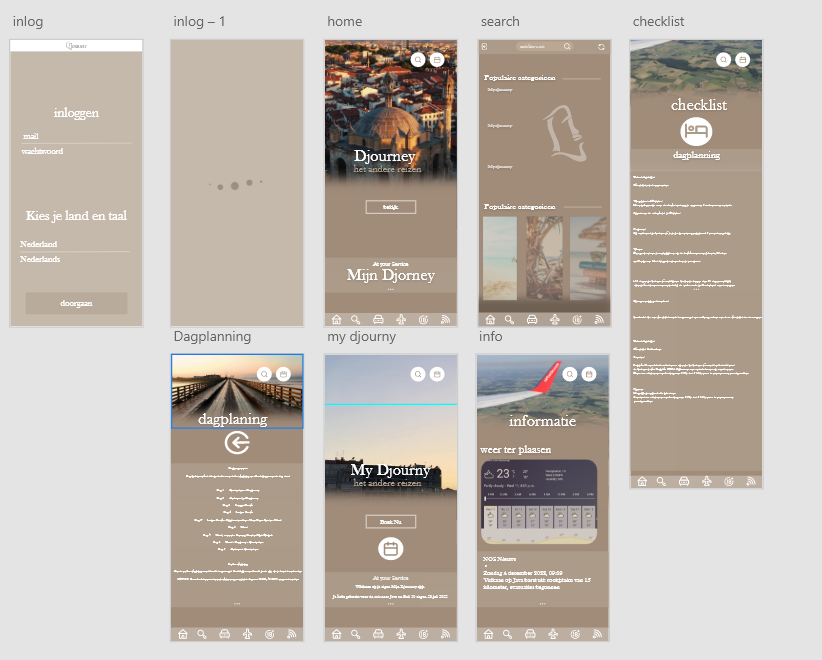822x660 pixels.
Task: Click airplane icon in search artboard bottom bar
Action: 555,319
